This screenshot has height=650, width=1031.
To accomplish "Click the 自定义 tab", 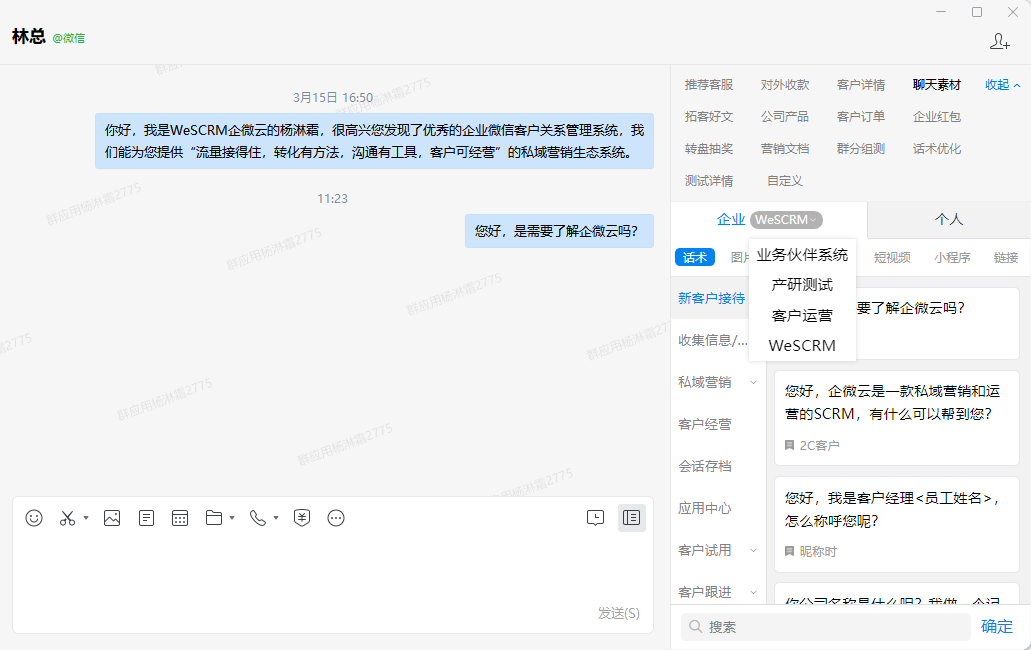I will (785, 181).
